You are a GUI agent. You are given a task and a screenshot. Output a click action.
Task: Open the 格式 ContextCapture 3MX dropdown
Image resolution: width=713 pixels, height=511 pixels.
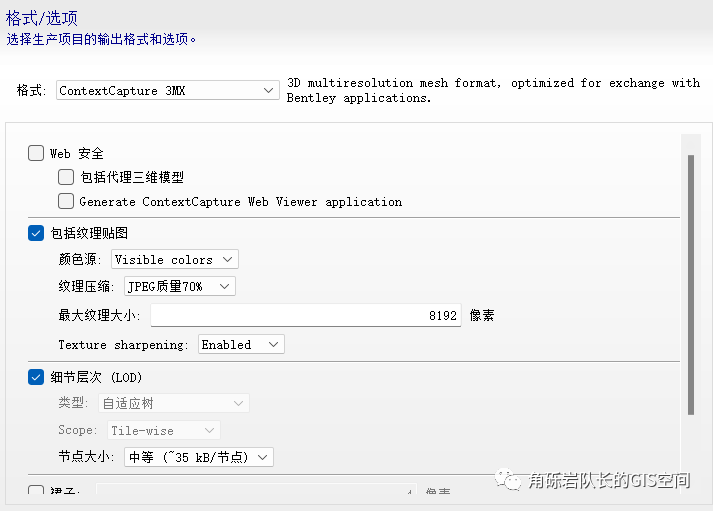pos(167,91)
